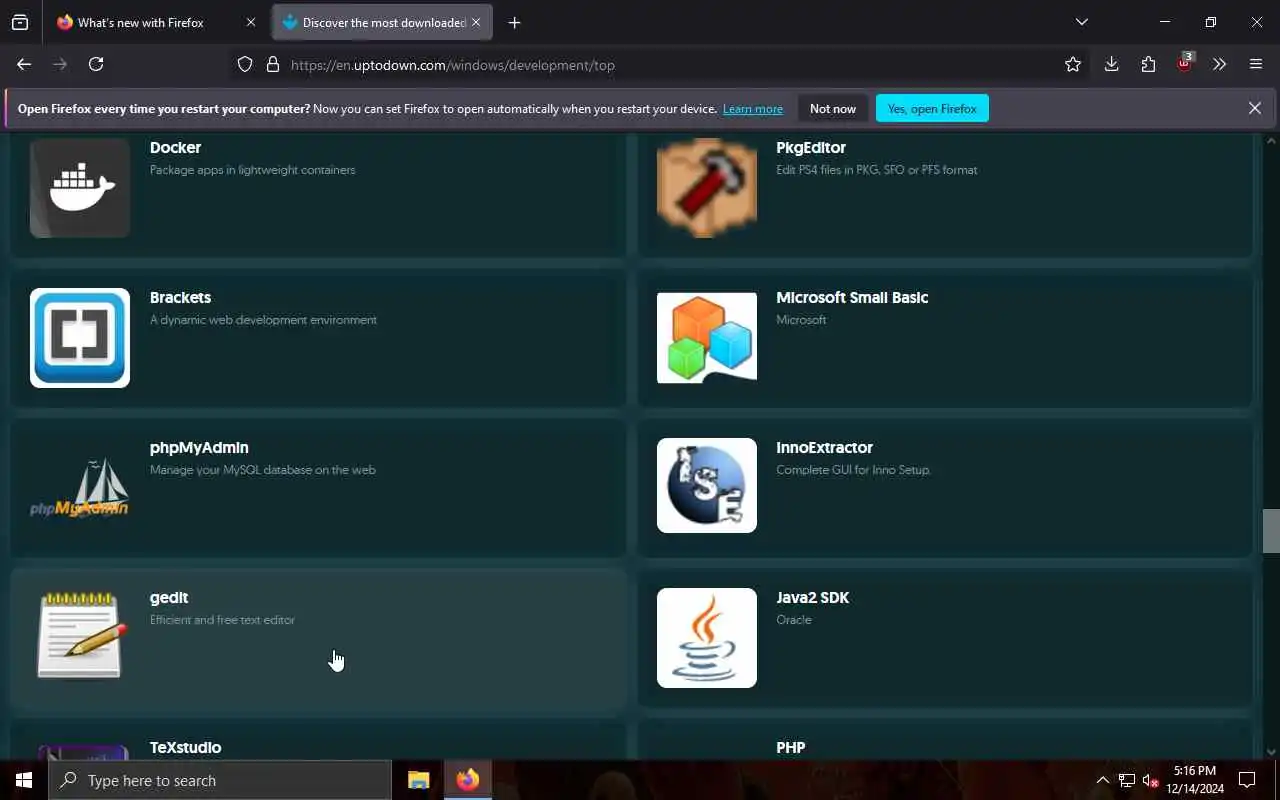Open a new browser tab
Viewport: 1280px width, 800px height.
514,22
